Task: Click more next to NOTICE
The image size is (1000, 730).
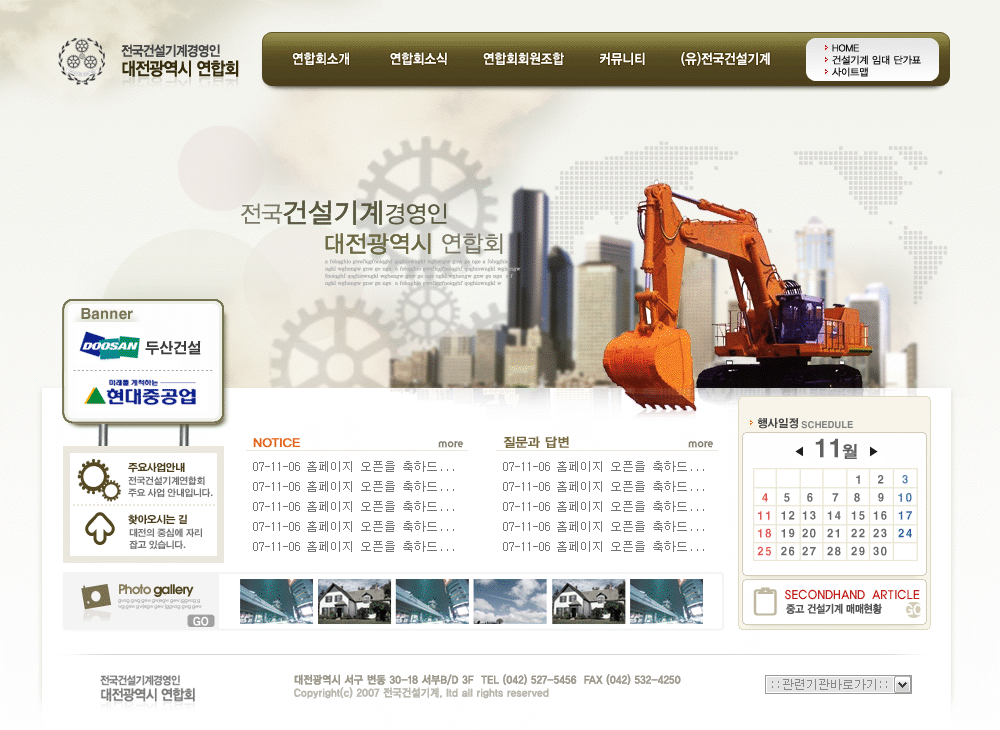Action: tap(451, 444)
